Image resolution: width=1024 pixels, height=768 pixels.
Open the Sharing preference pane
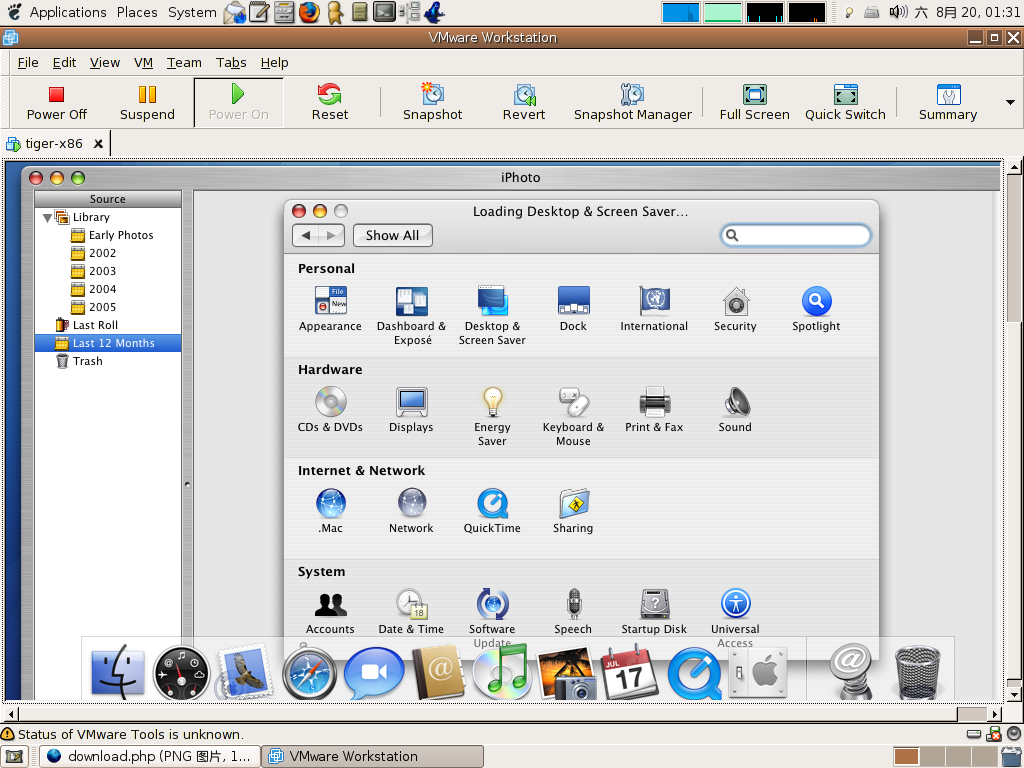coord(573,511)
